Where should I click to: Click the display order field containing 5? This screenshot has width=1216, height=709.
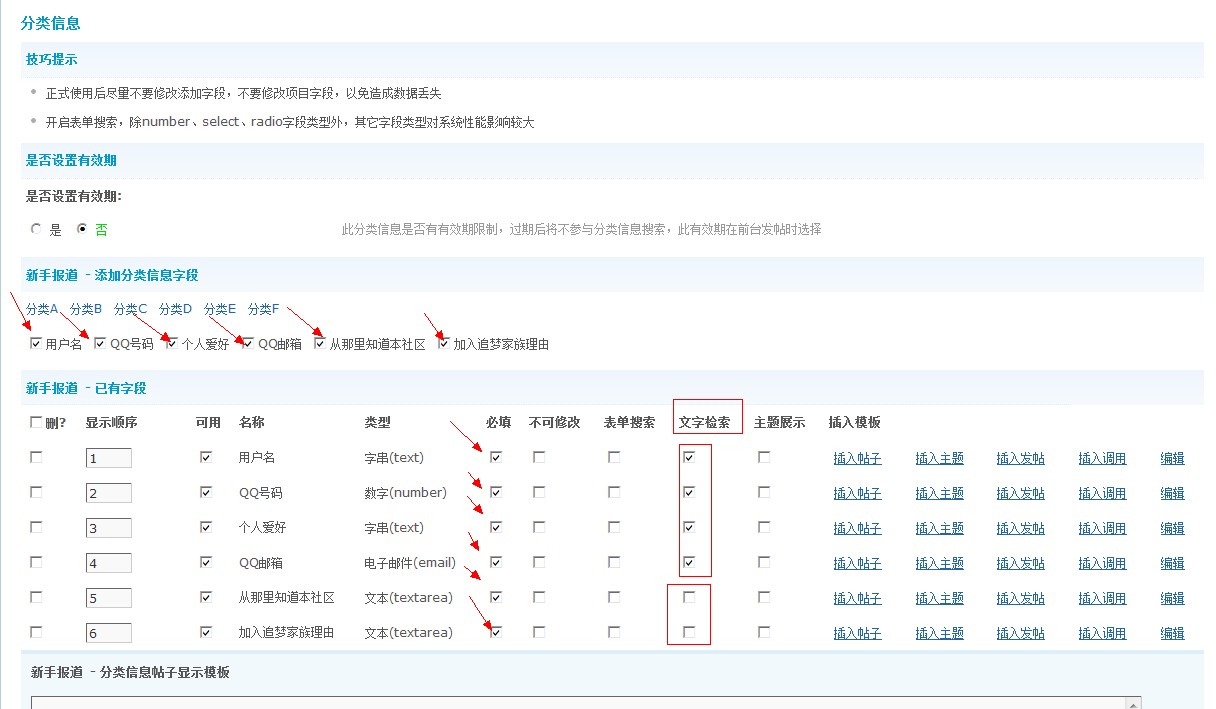(108, 598)
